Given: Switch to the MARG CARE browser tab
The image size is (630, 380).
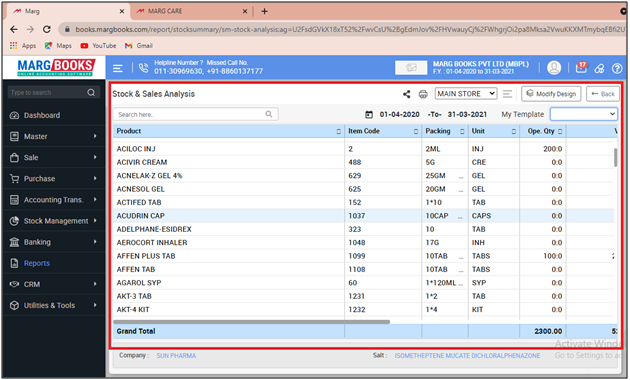Looking at the screenshot, I should pyautogui.click(x=191, y=11).
